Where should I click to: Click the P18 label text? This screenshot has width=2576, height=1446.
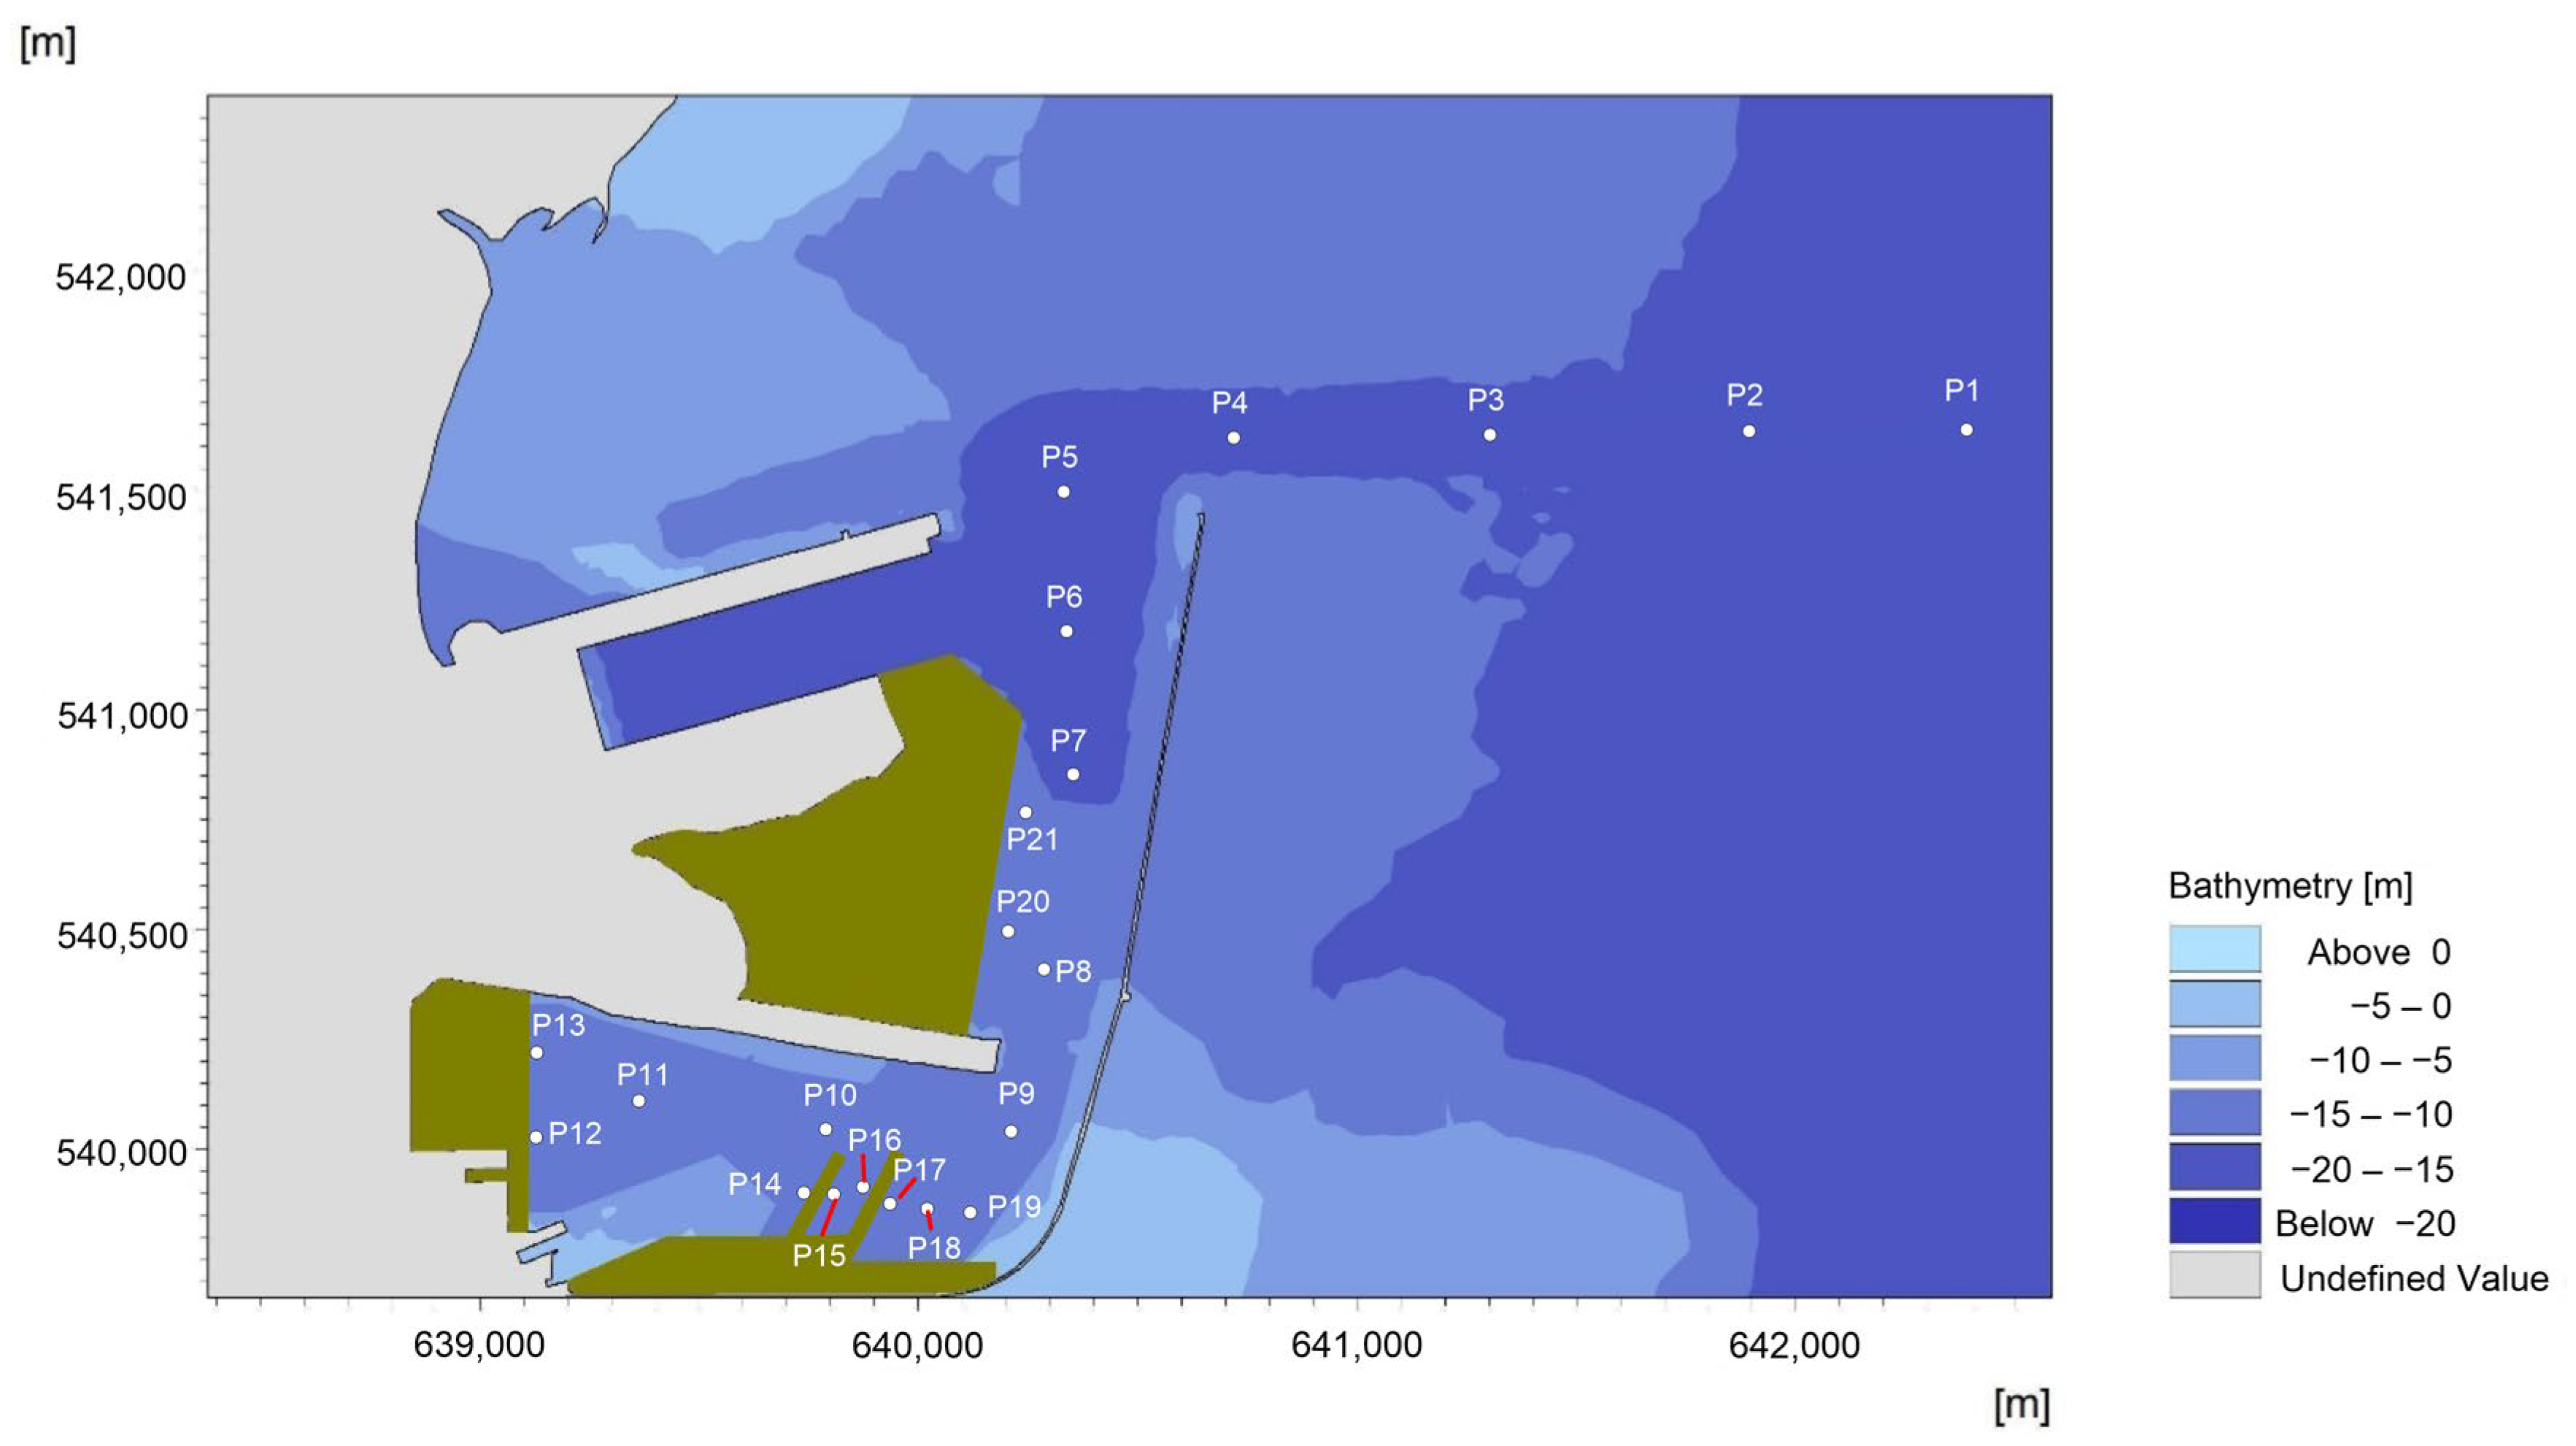click(934, 1248)
